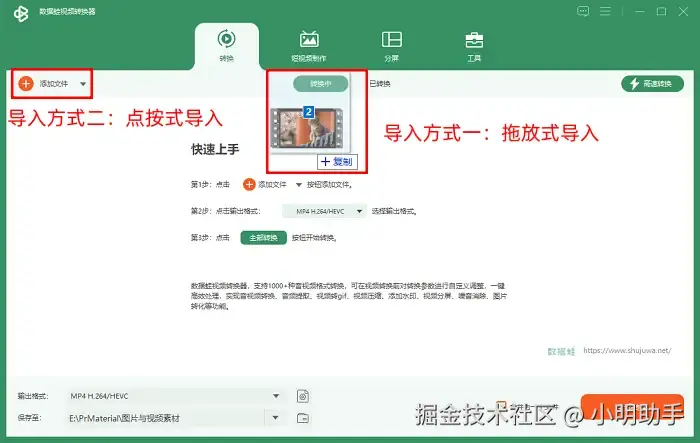700x443 pixels.
Task: Open the MP4 H.264/HEVC dropdown in step 2
Action: click(x=324, y=211)
